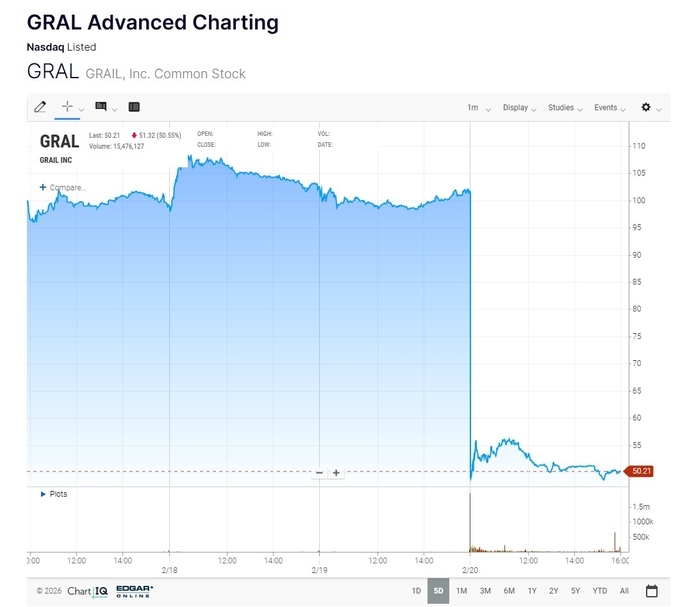This screenshot has width=680, height=607.
Task: Expand the Plots panel
Action: (42, 494)
